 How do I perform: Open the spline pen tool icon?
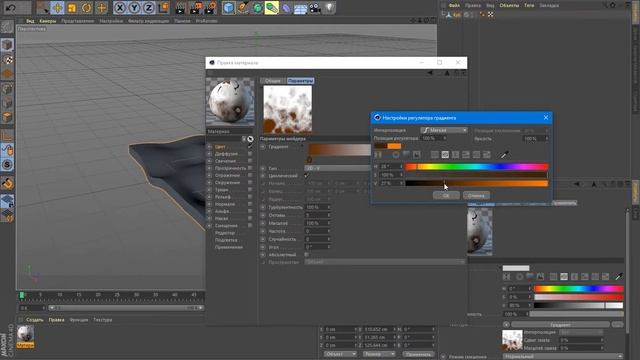[x=243, y=8]
